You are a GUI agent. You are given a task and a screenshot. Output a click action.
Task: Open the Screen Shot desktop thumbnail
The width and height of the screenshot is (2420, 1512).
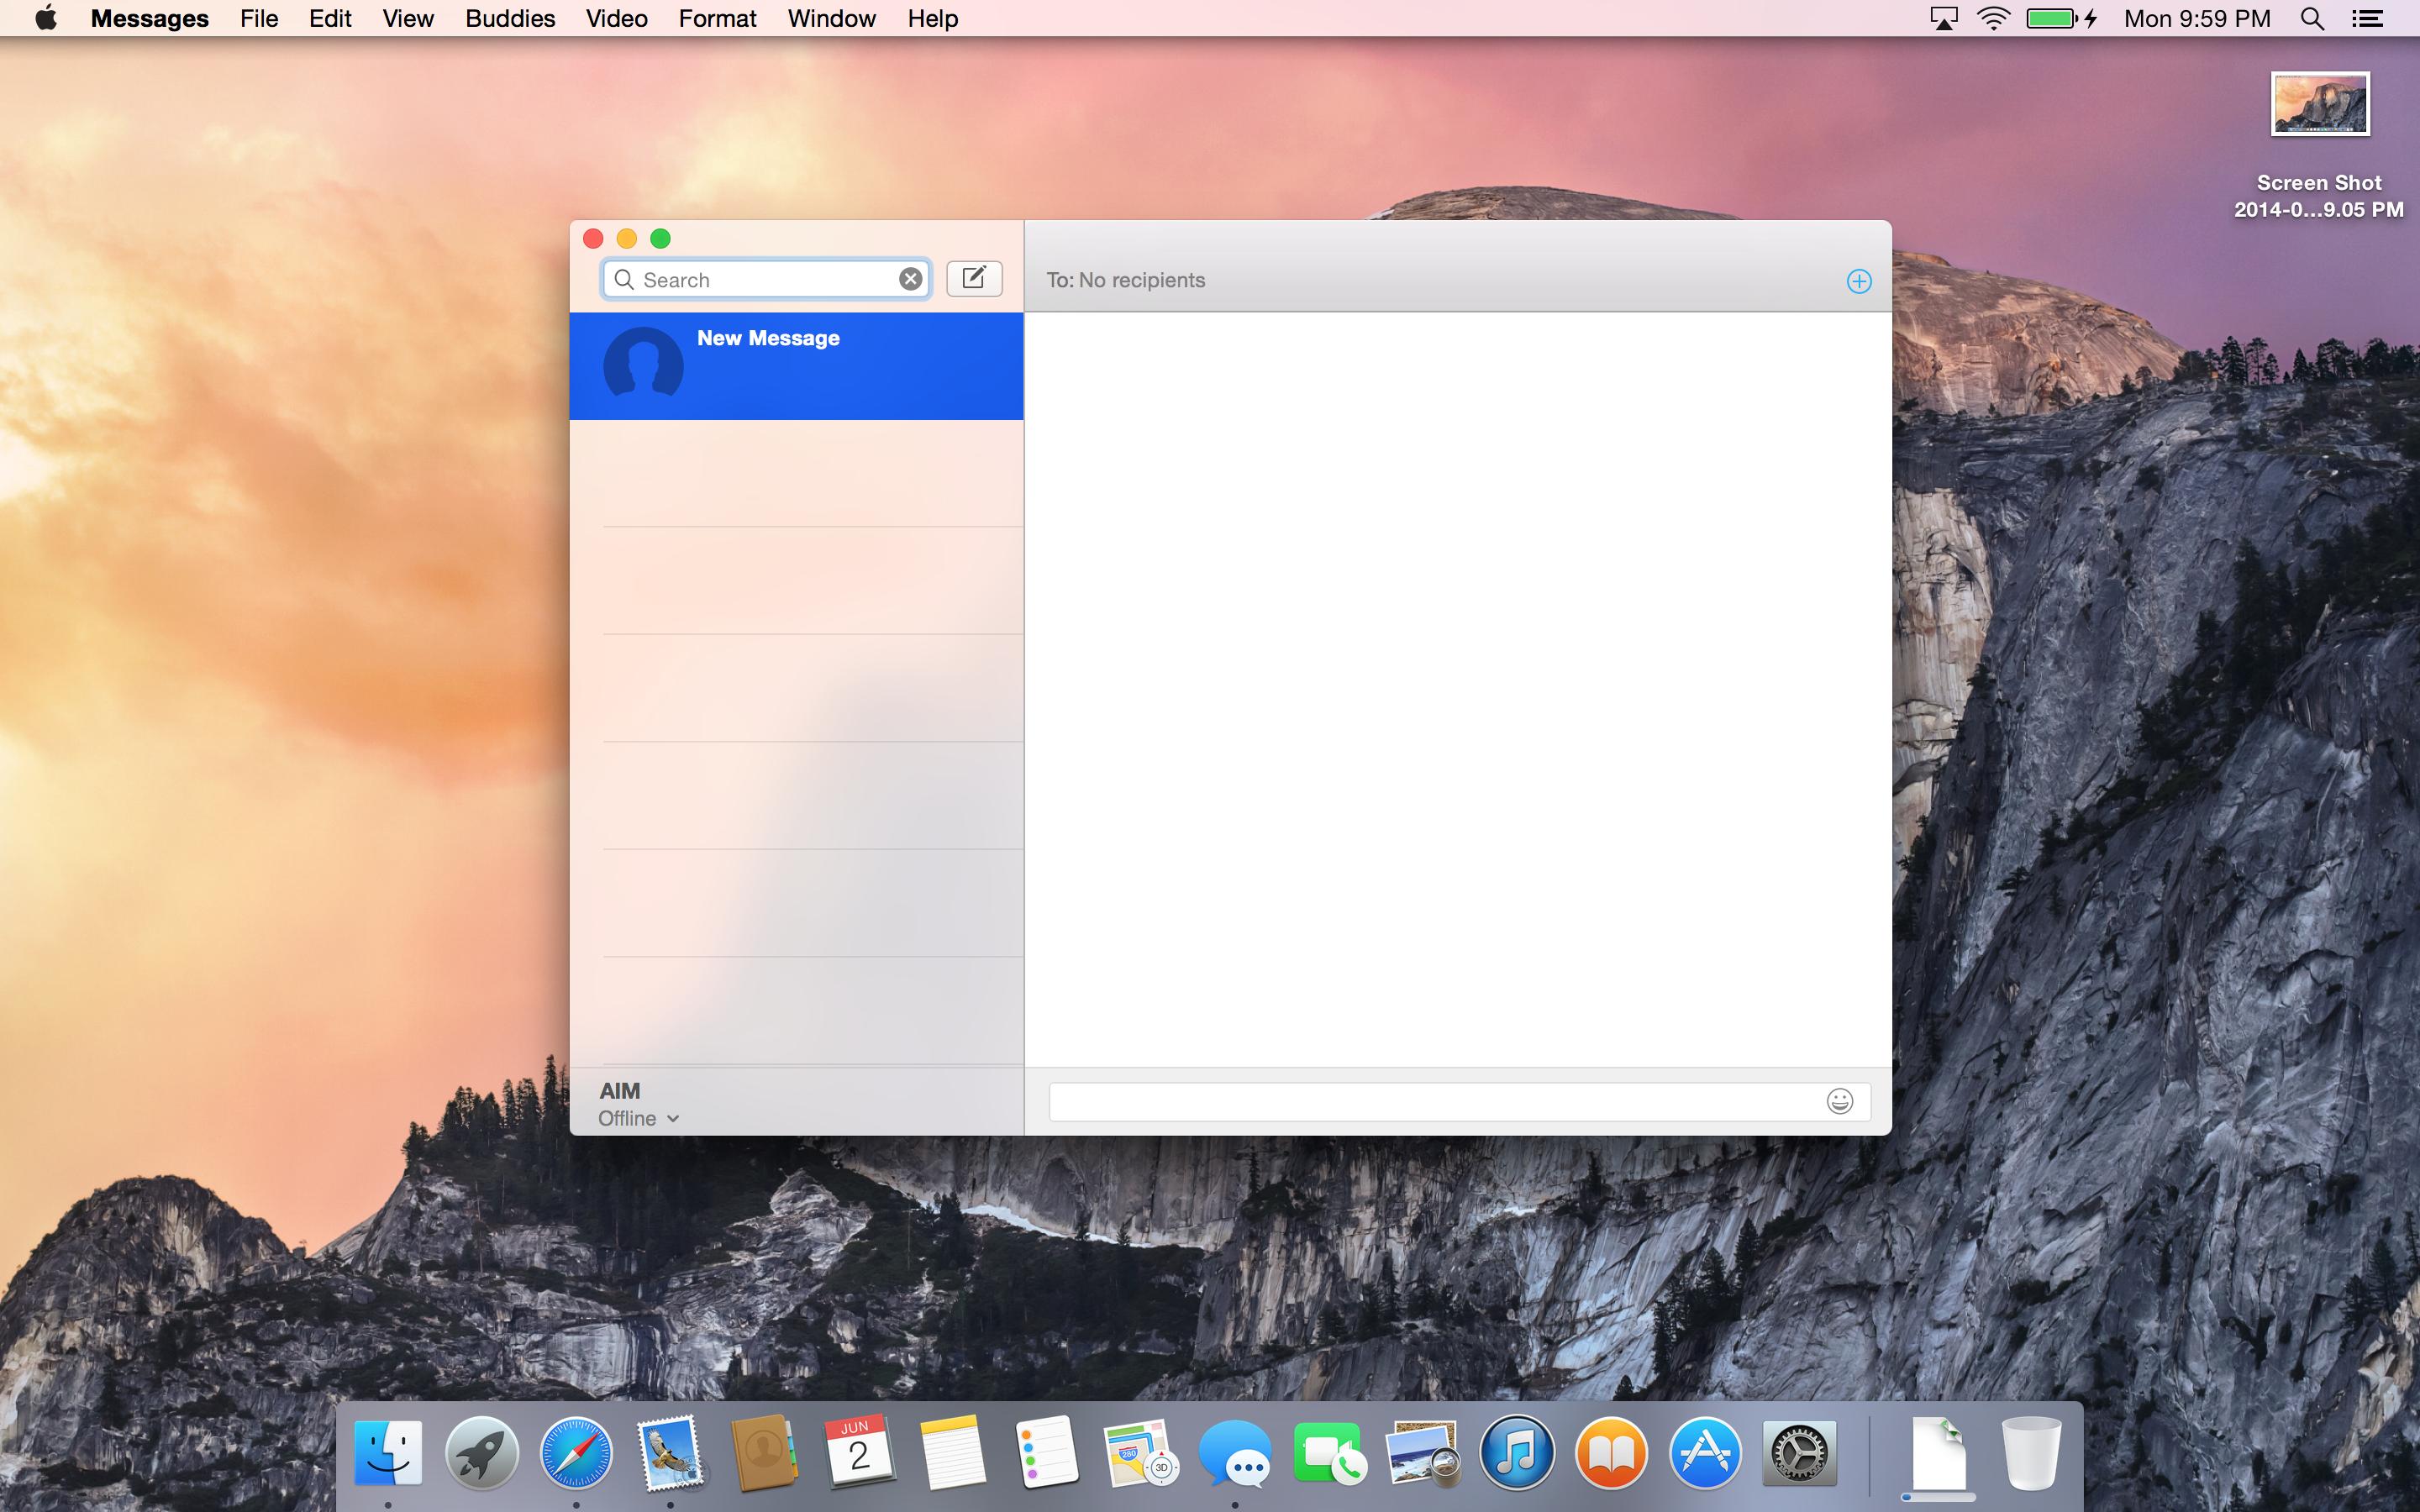click(x=2319, y=104)
